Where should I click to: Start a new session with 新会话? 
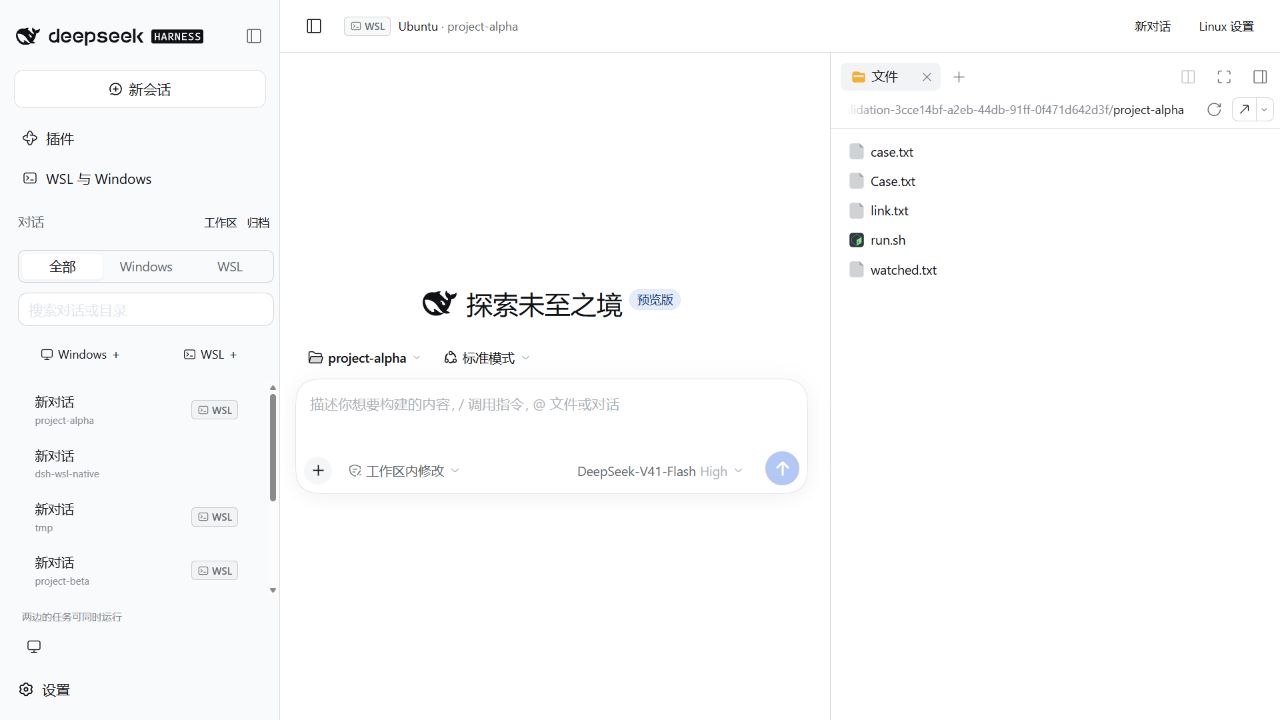click(x=140, y=89)
